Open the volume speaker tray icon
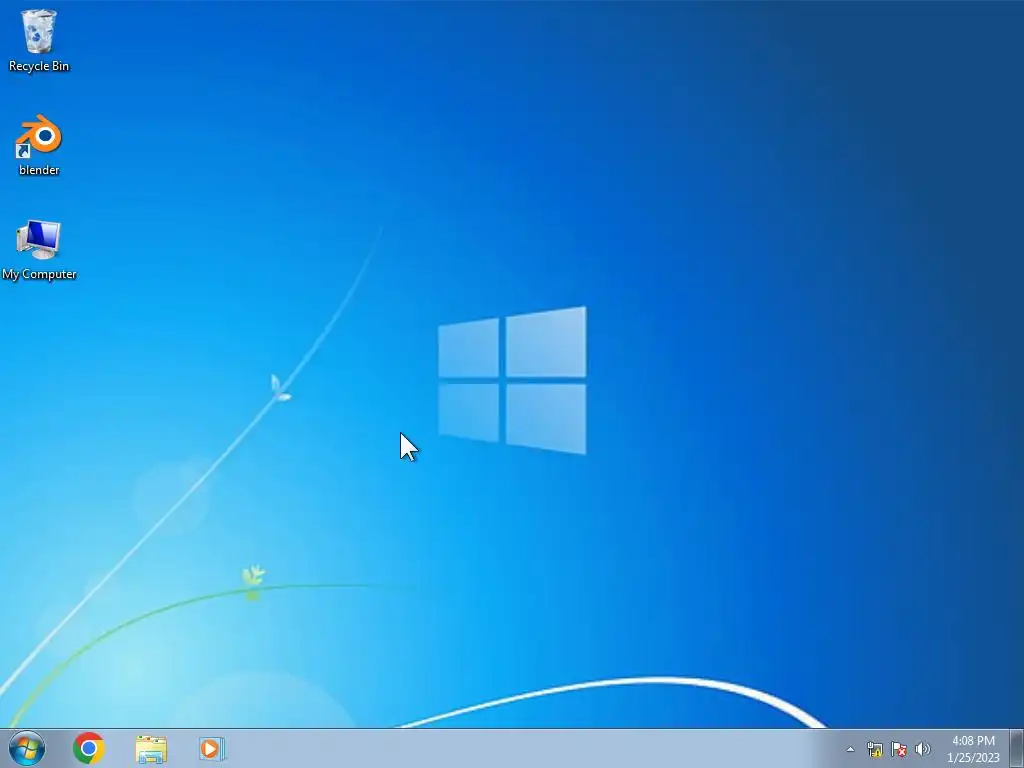The height and width of the screenshot is (768, 1024). click(x=923, y=749)
